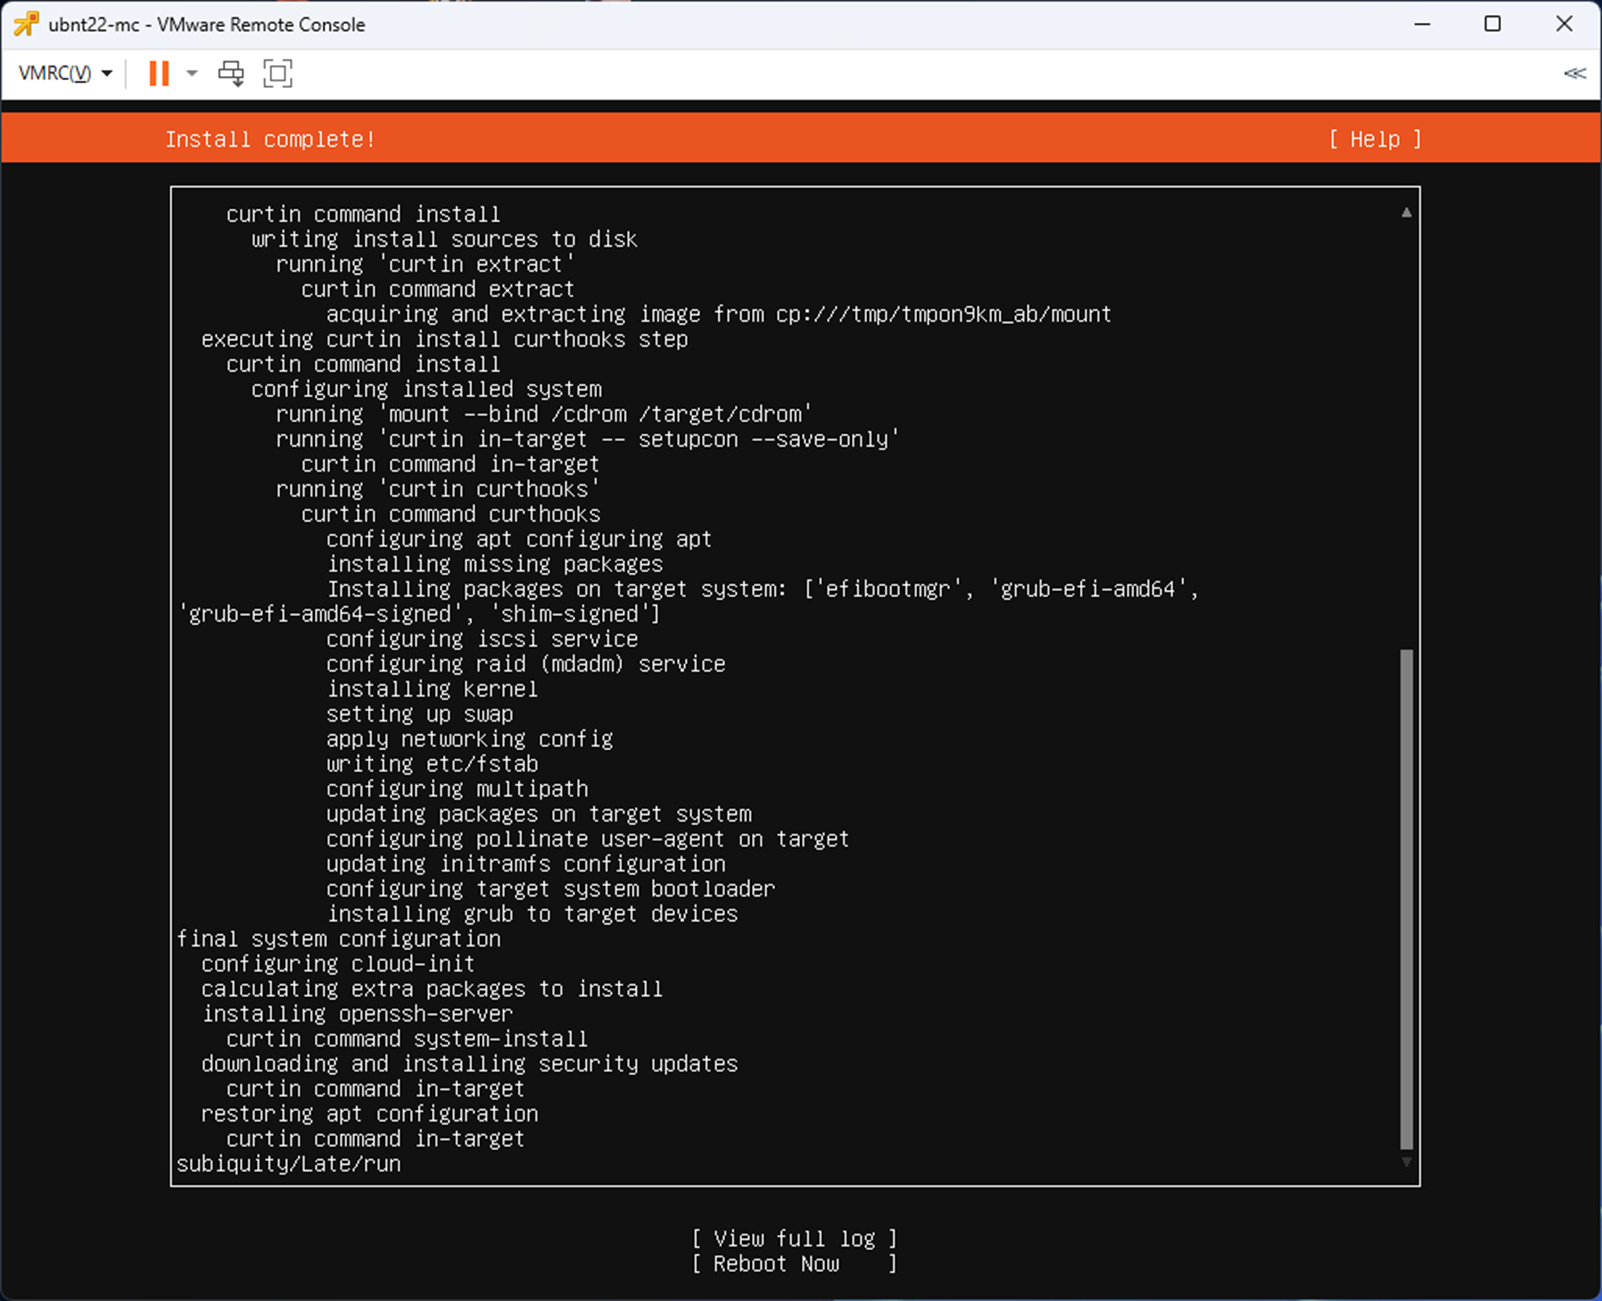Click 'installing openssh-server' log line
This screenshot has width=1602, height=1301.
[357, 1014]
